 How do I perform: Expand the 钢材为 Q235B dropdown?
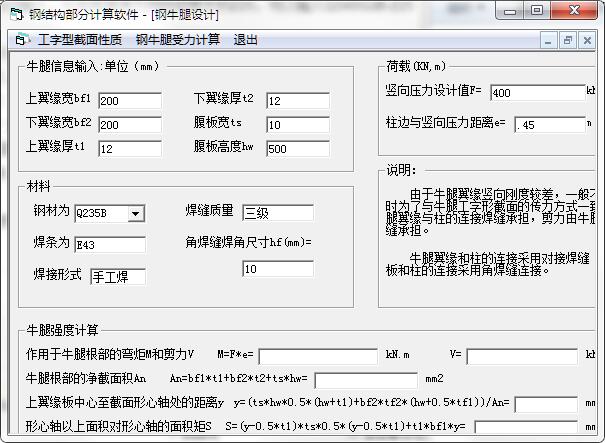click(x=136, y=213)
